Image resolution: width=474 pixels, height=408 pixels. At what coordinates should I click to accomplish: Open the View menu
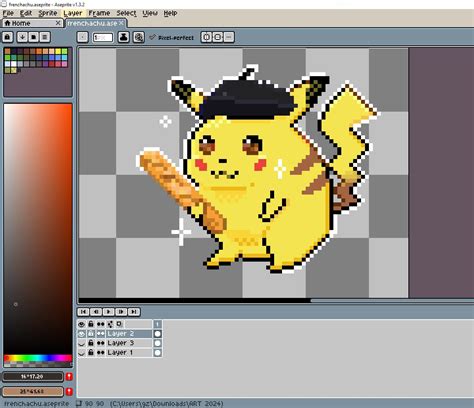(x=150, y=13)
